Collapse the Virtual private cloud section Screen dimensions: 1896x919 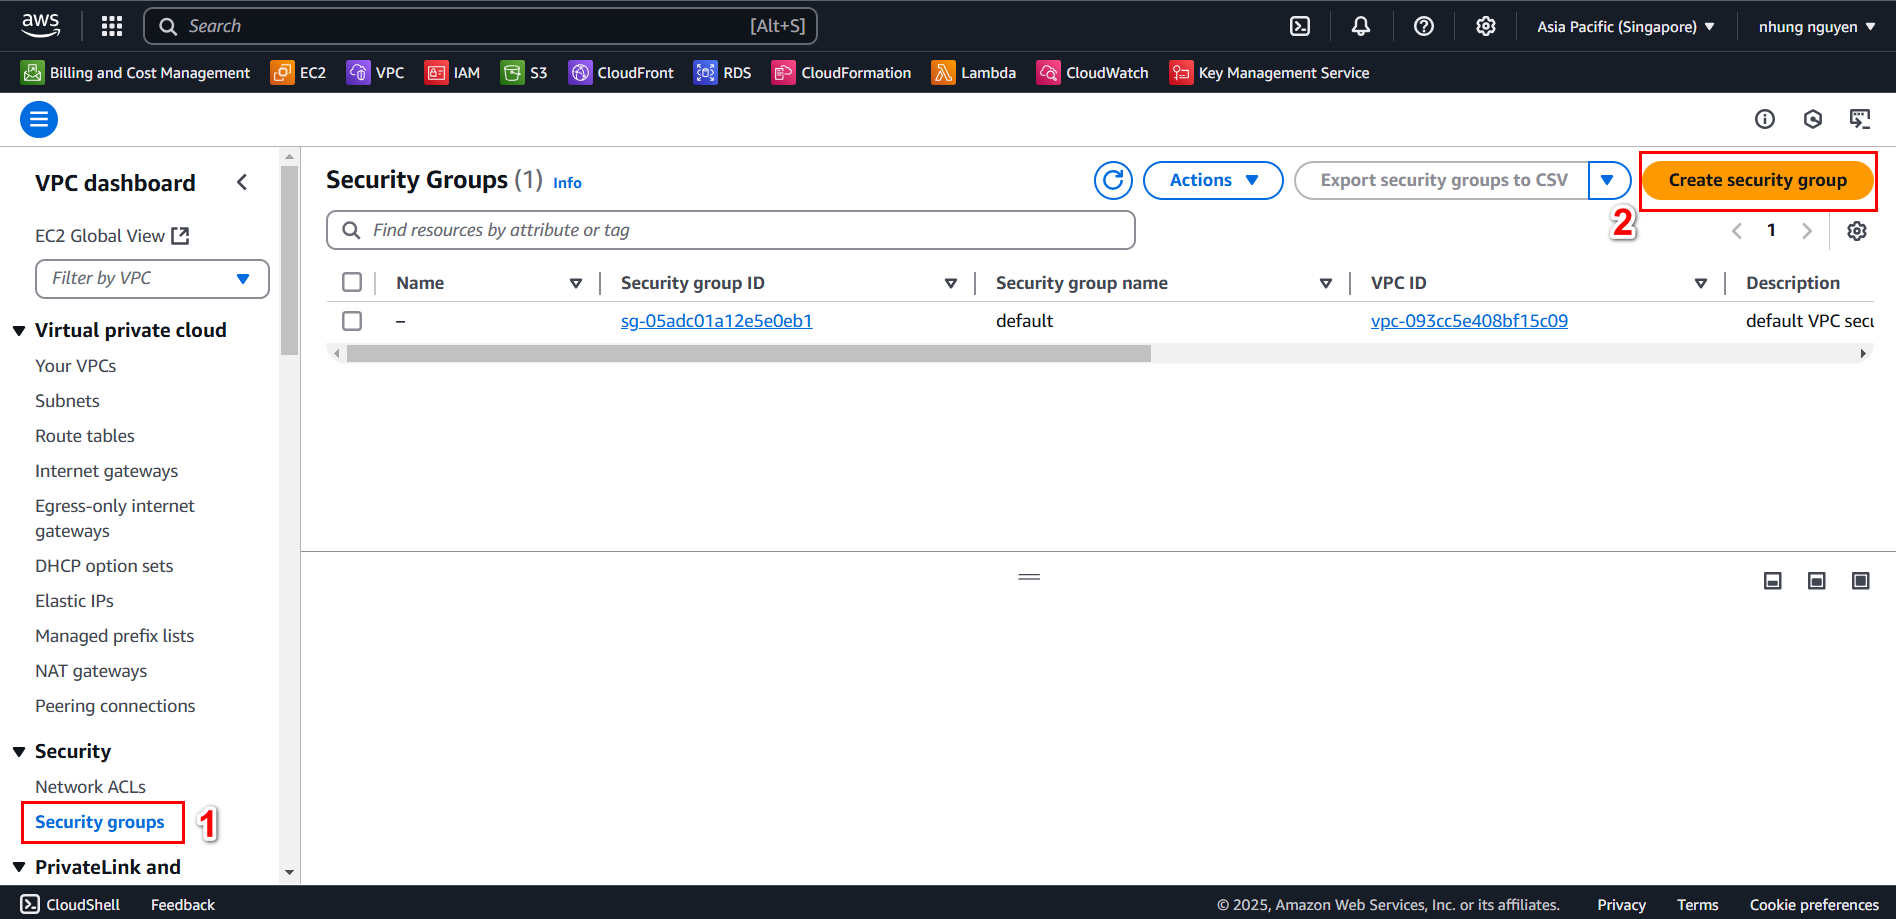pos(19,331)
